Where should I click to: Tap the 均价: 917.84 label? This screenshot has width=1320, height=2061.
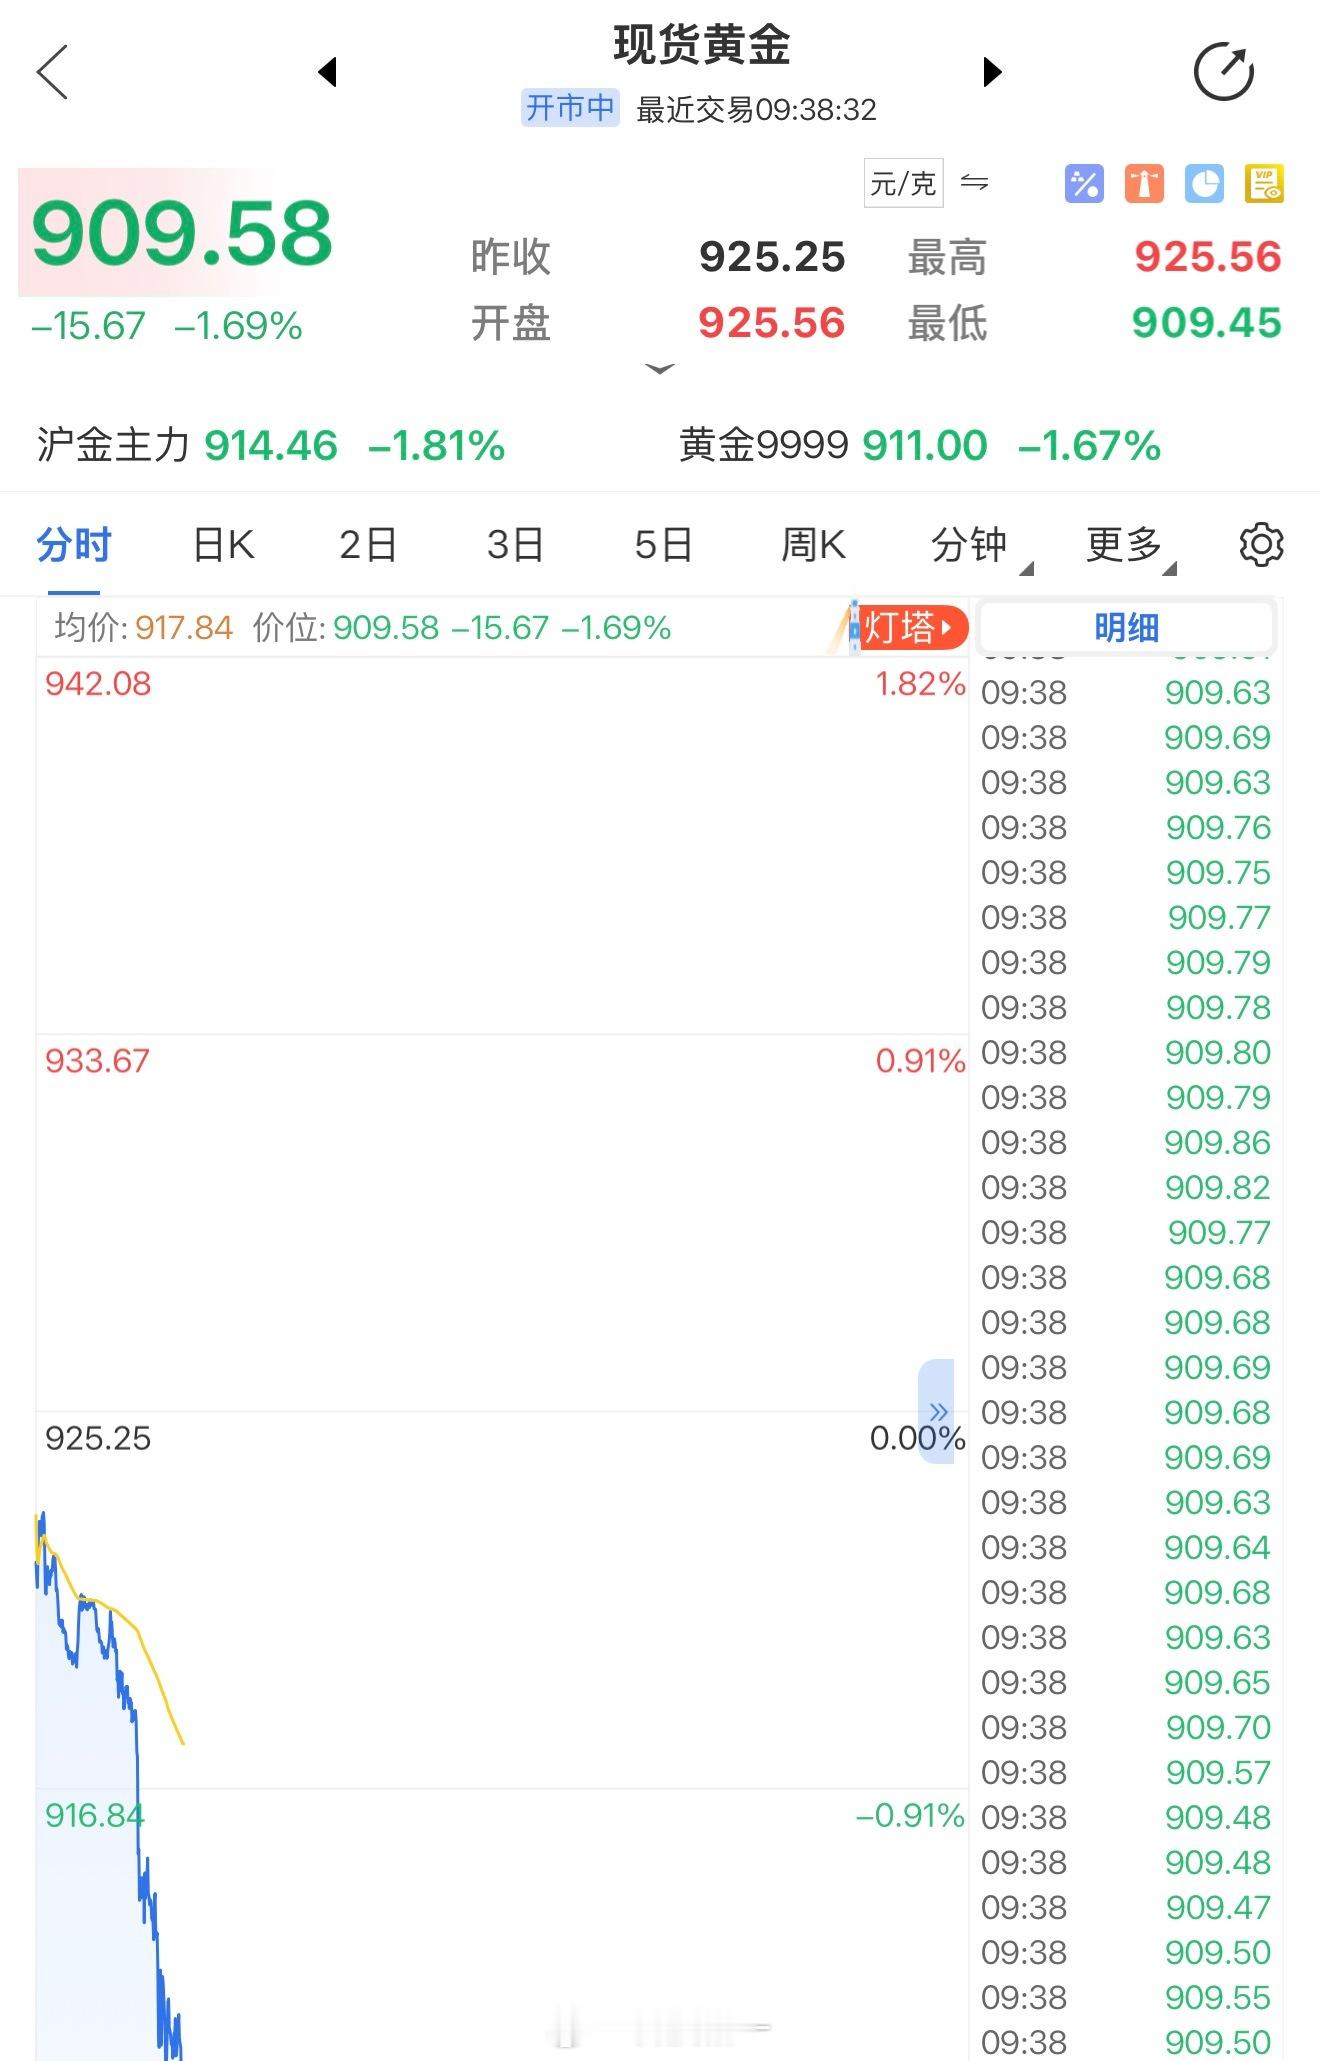(x=143, y=628)
